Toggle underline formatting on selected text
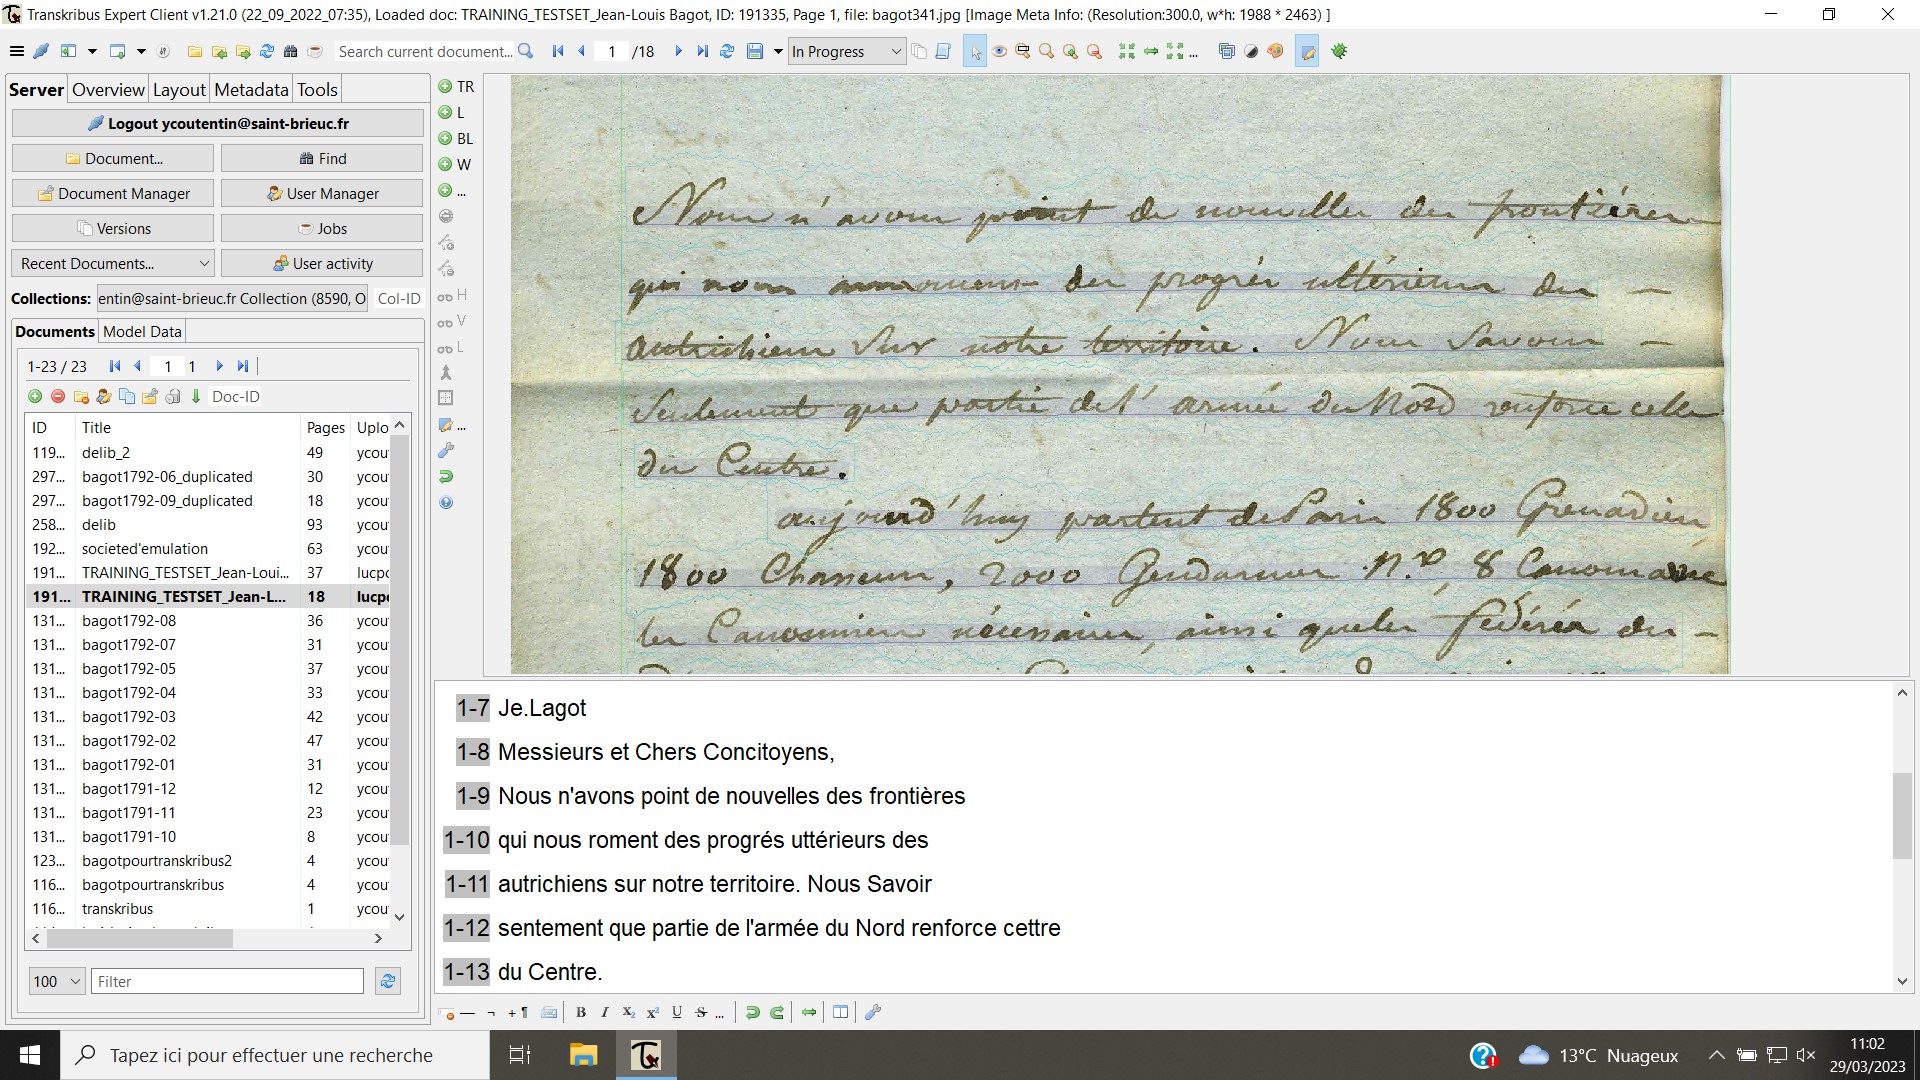 point(677,1012)
